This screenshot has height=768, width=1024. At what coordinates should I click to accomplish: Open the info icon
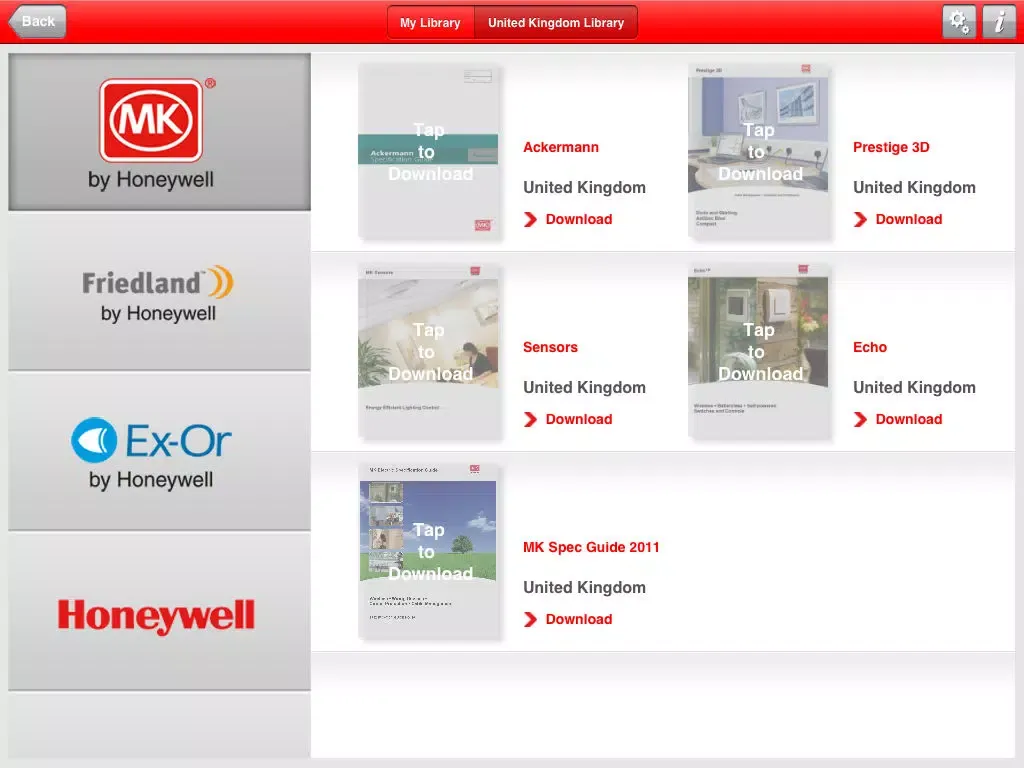coord(999,22)
